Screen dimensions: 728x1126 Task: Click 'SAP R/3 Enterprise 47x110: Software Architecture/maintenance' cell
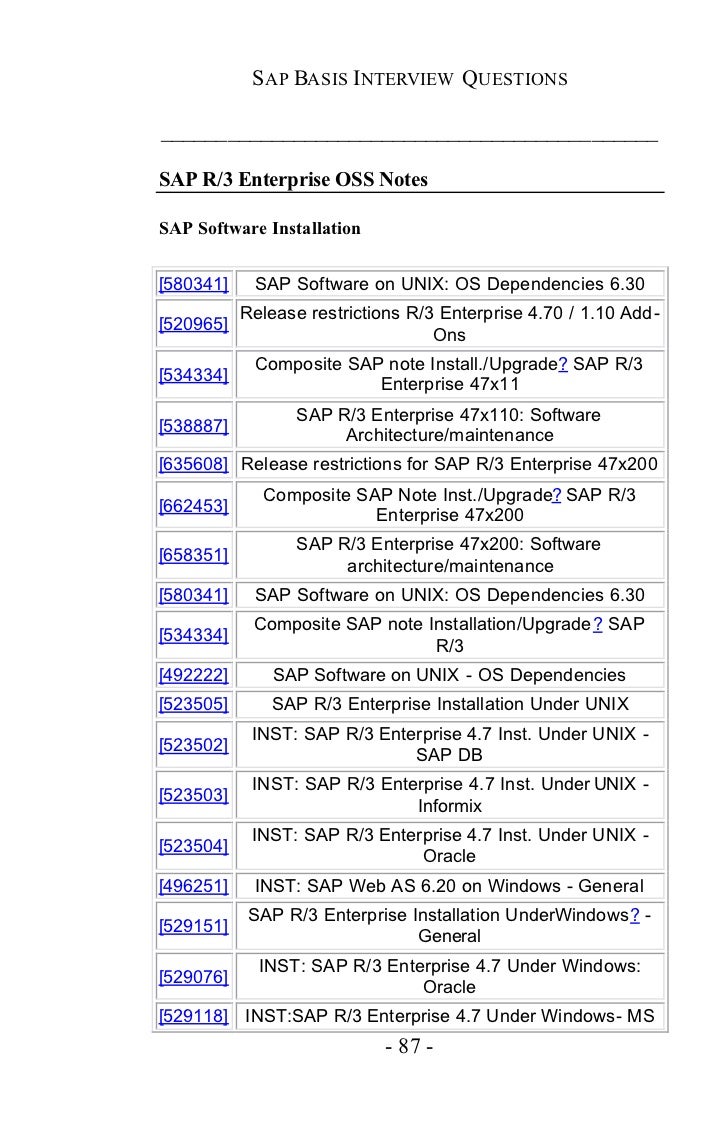click(449, 425)
